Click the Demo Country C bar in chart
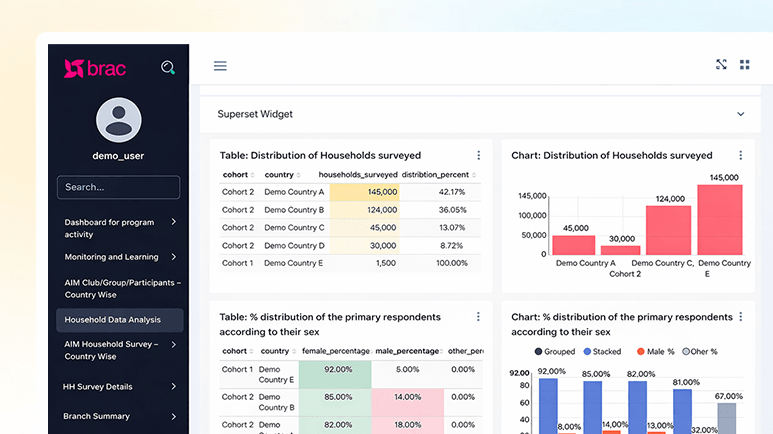 tap(668, 230)
